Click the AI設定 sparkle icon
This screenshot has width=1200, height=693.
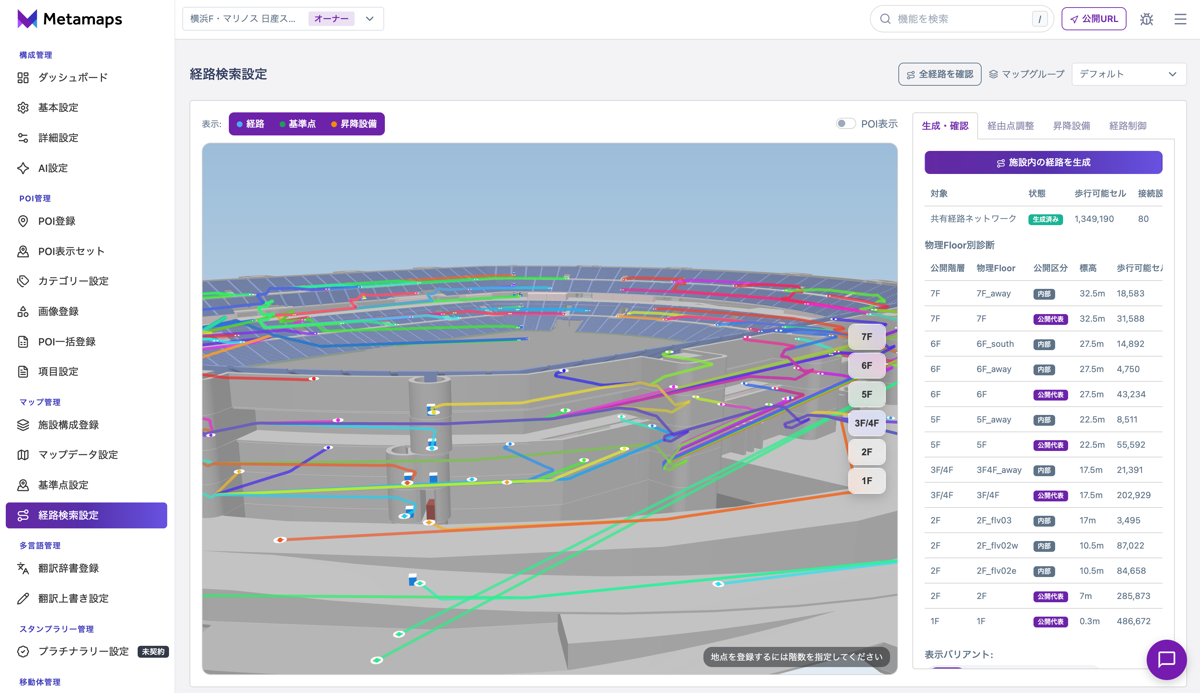23,168
